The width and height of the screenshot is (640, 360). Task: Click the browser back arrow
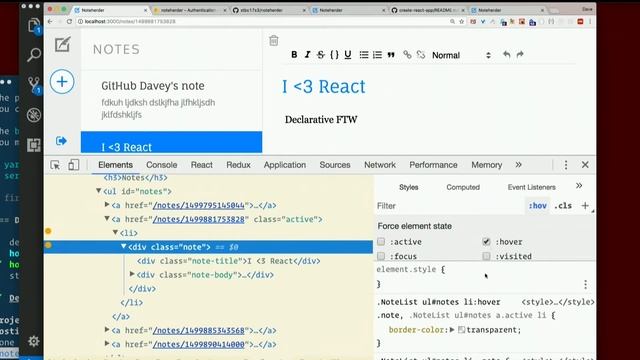(50, 21)
